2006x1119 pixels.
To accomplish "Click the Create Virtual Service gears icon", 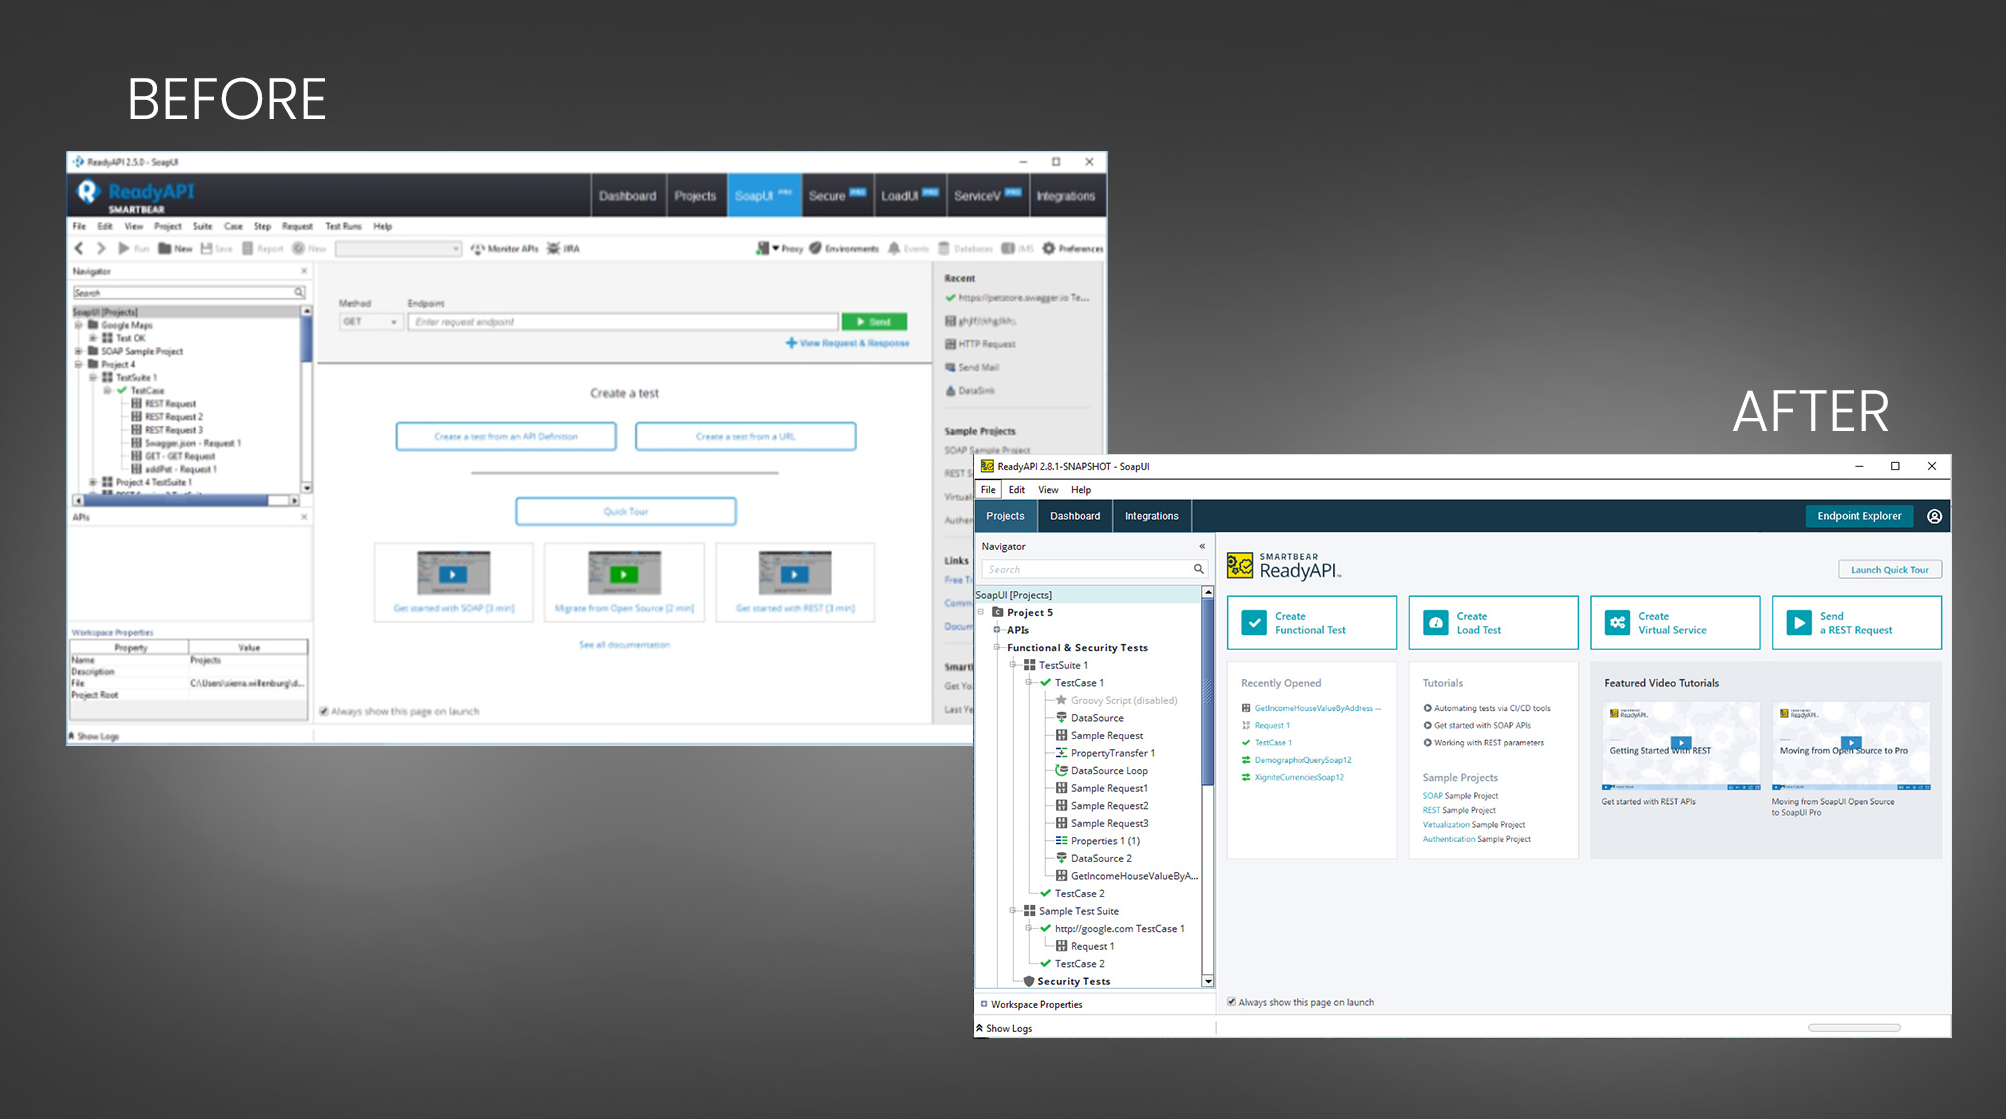I will pos(1617,622).
